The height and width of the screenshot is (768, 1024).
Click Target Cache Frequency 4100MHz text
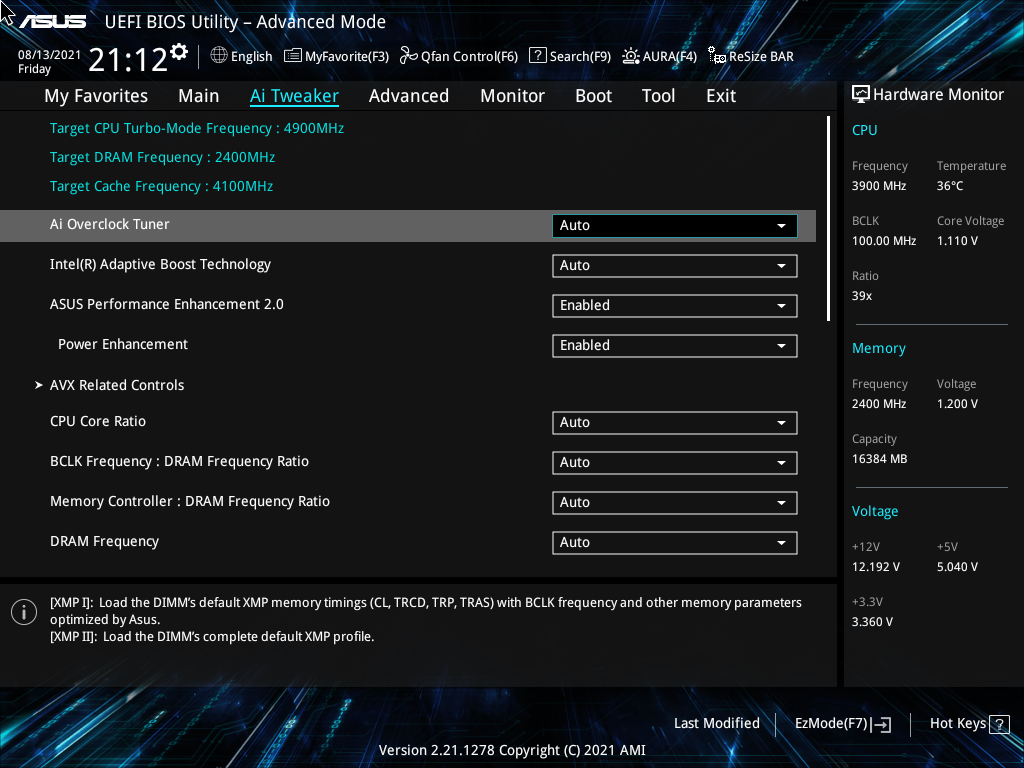pos(161,186)
